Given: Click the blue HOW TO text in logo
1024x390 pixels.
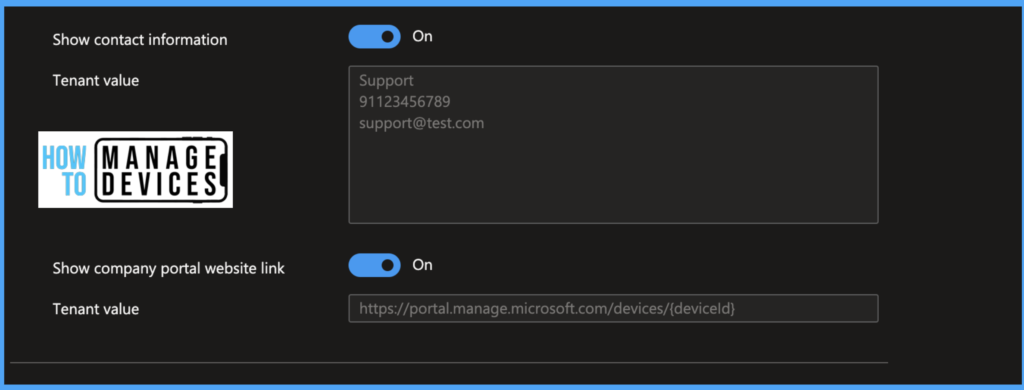Looking at the screenshot, I should 65,171.
